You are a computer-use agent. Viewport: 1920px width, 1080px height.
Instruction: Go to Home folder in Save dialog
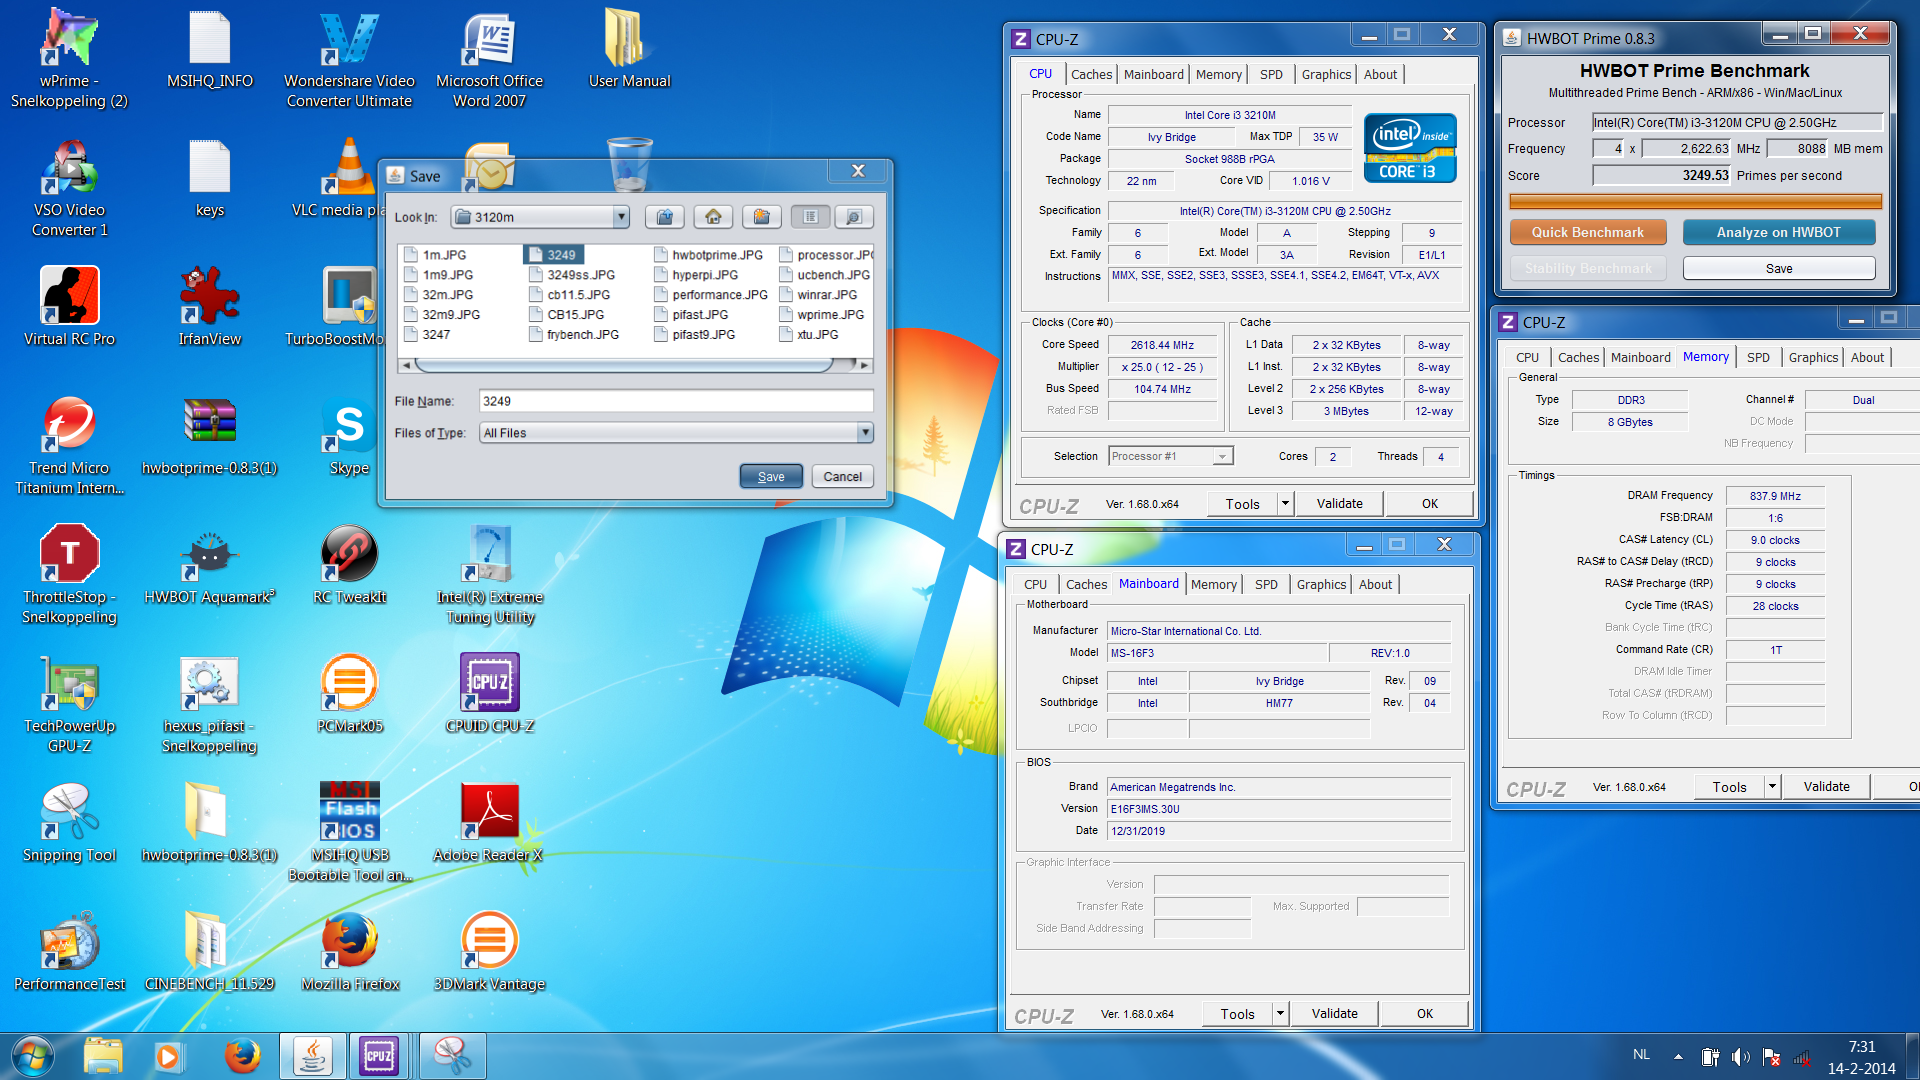click(713, 217)
